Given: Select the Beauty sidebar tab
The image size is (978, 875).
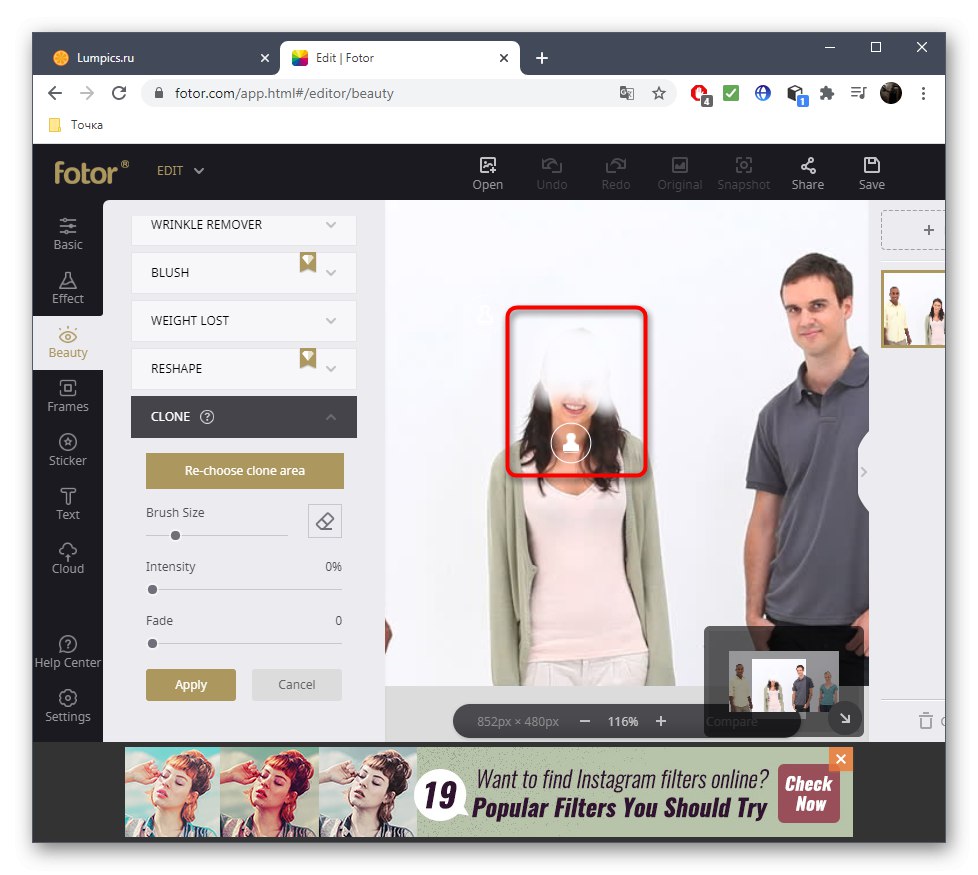Looking at the screenshot, I should coord(67,342).
